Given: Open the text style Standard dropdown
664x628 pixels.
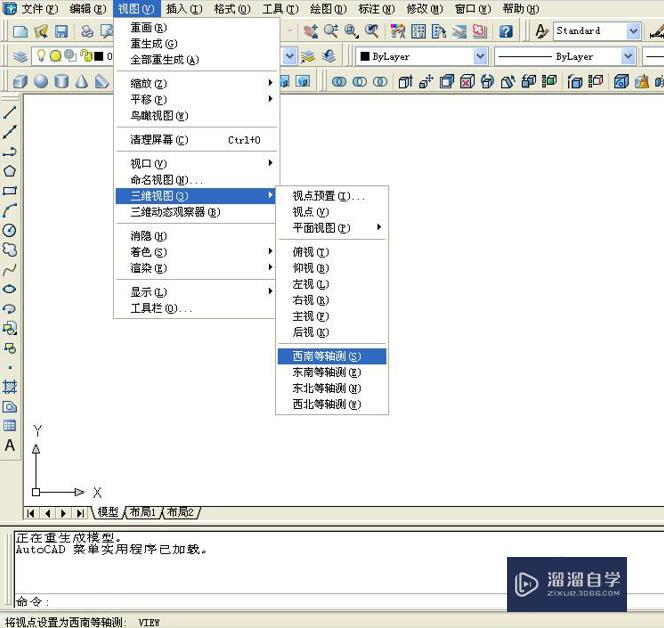Looking at the screenshot, I should [x=633, y=31].
